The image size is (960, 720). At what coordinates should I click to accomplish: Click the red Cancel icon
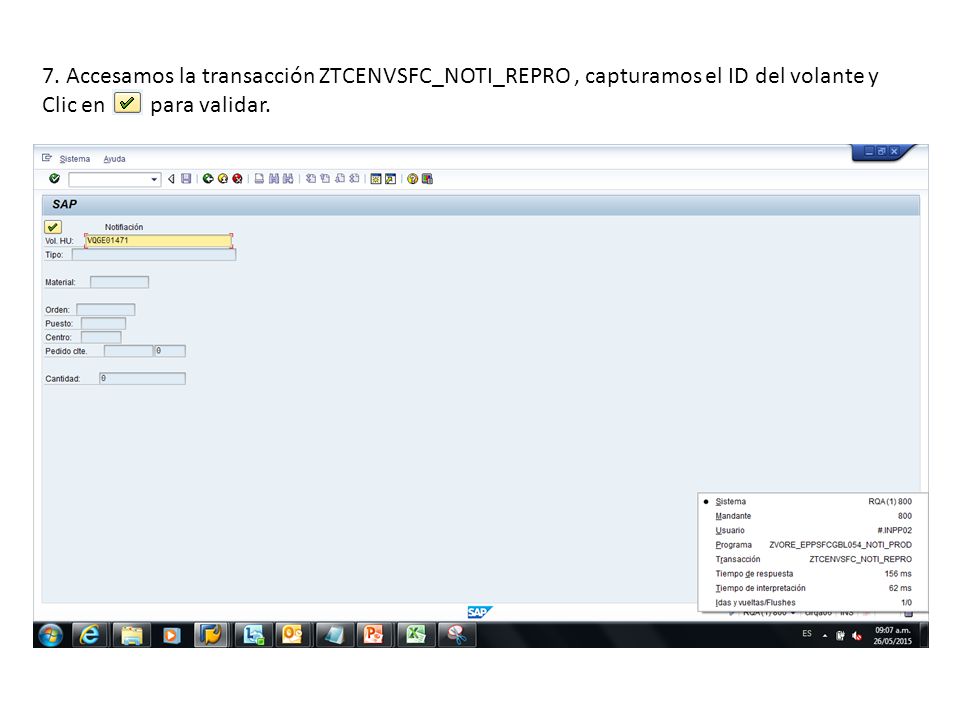(238, 179)
